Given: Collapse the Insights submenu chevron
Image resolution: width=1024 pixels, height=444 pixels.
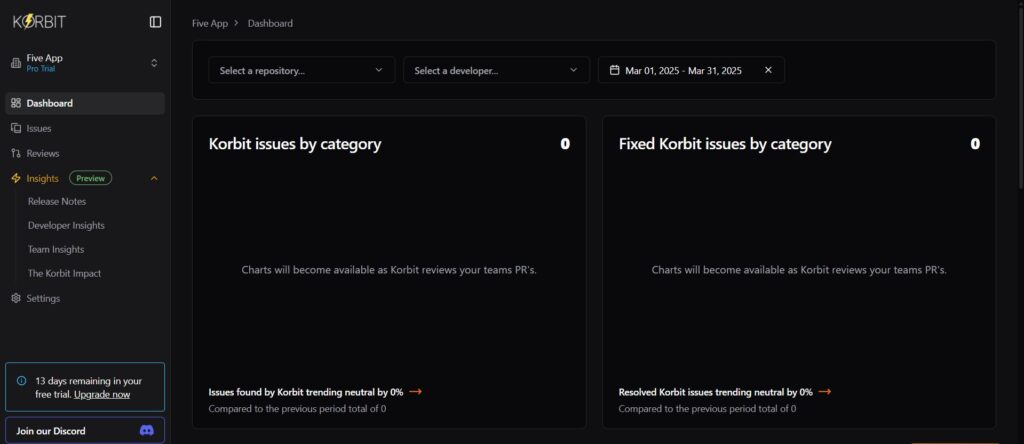Looking at the screenshot, I should [154, 178].
